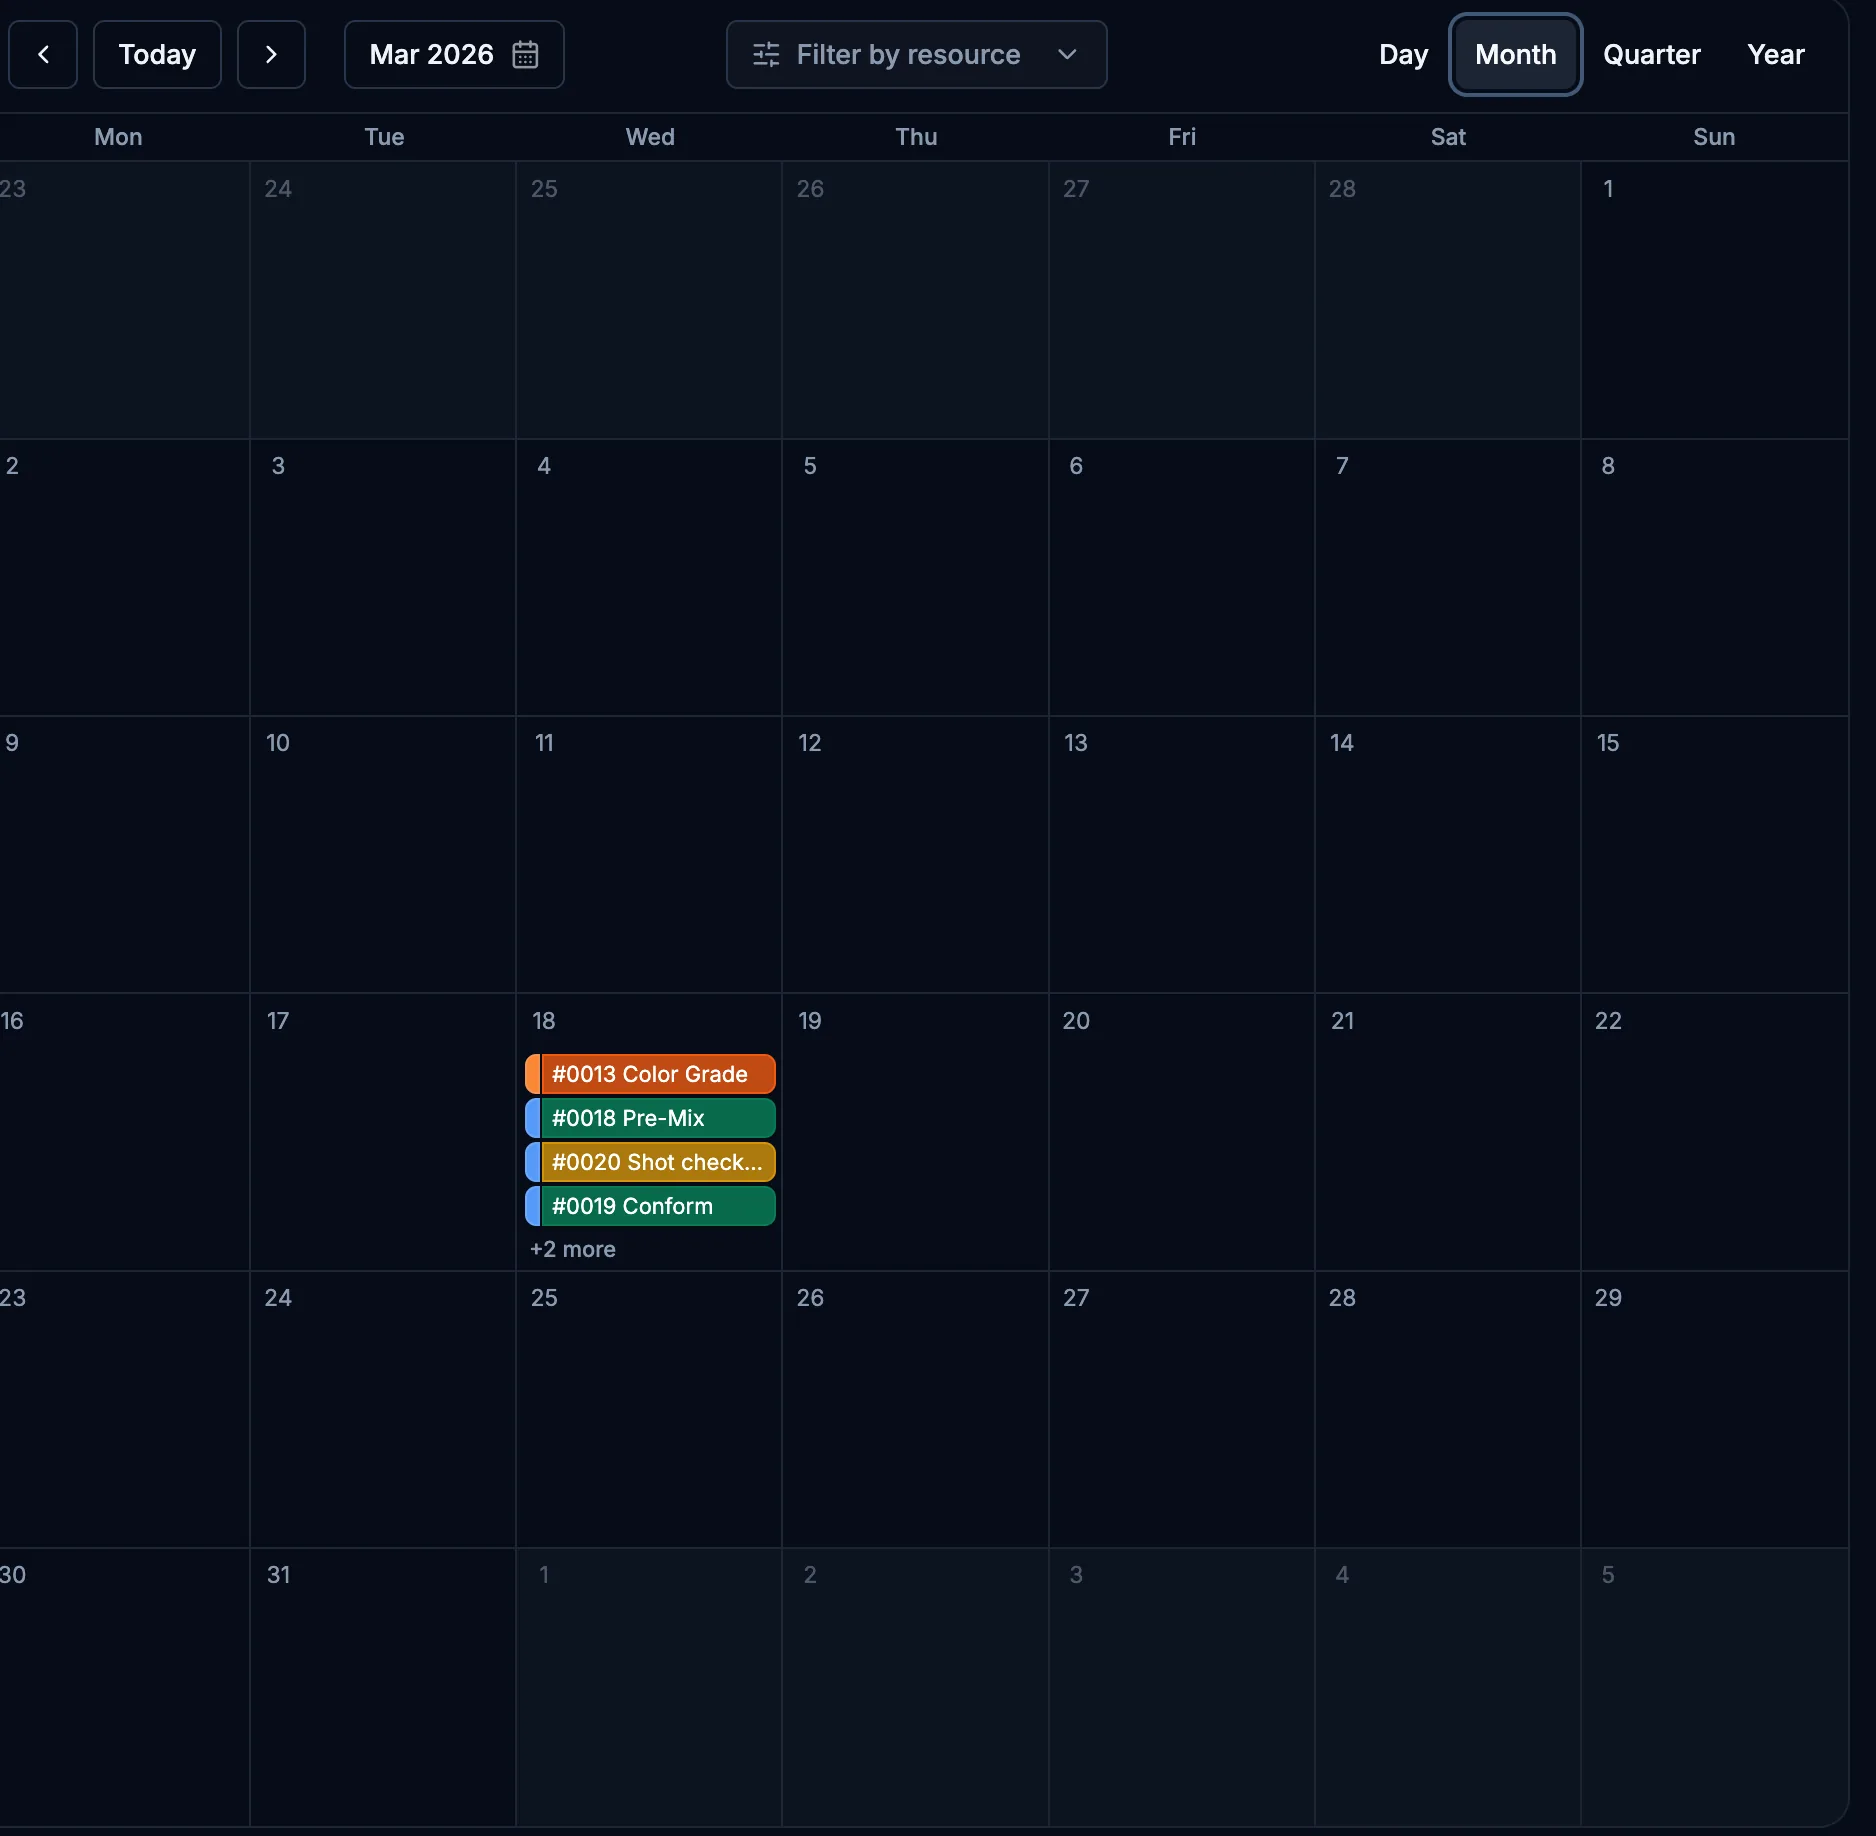Select the orange color strip on Color Grade

click(x=533, y=1074)
